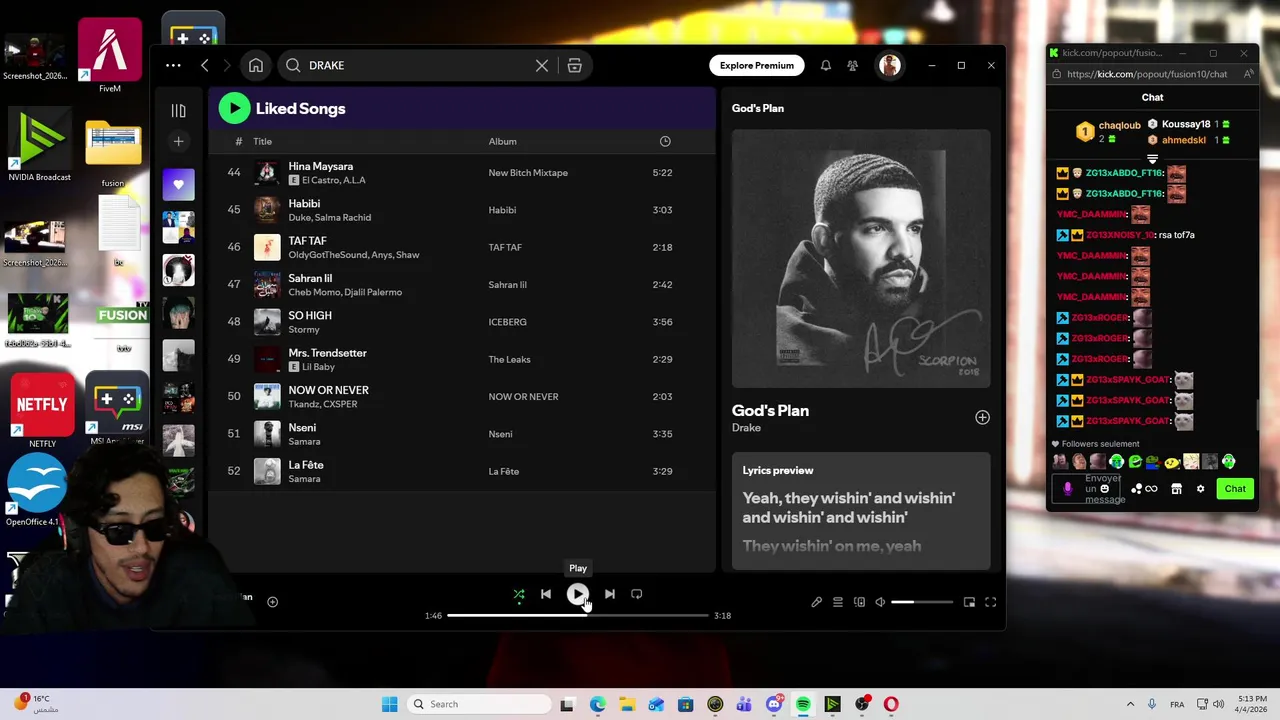Image resolution: width=1280 pixels, height=720 pixels.
Task: Enter full screen player mode
Action: [x=990, y=602]
